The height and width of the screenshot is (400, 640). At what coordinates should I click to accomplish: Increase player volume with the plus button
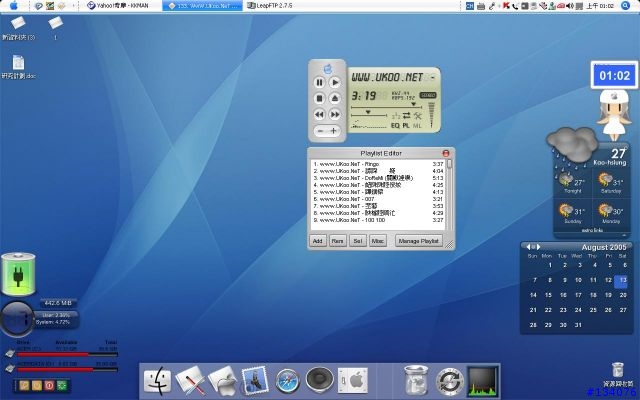tap(334, 131)
